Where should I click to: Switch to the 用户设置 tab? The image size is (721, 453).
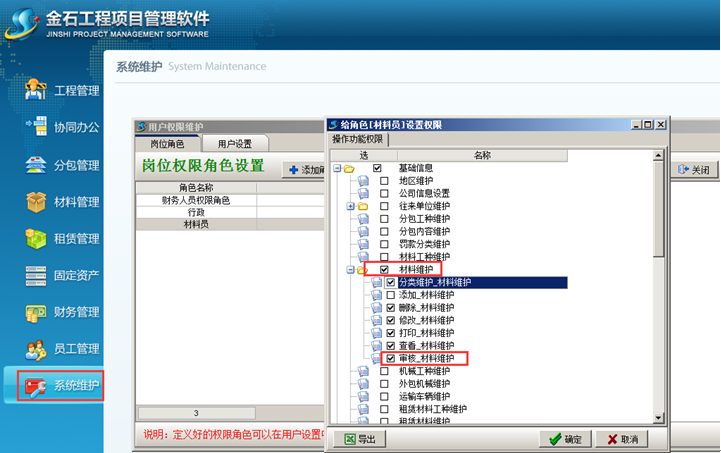pos(234,144)
